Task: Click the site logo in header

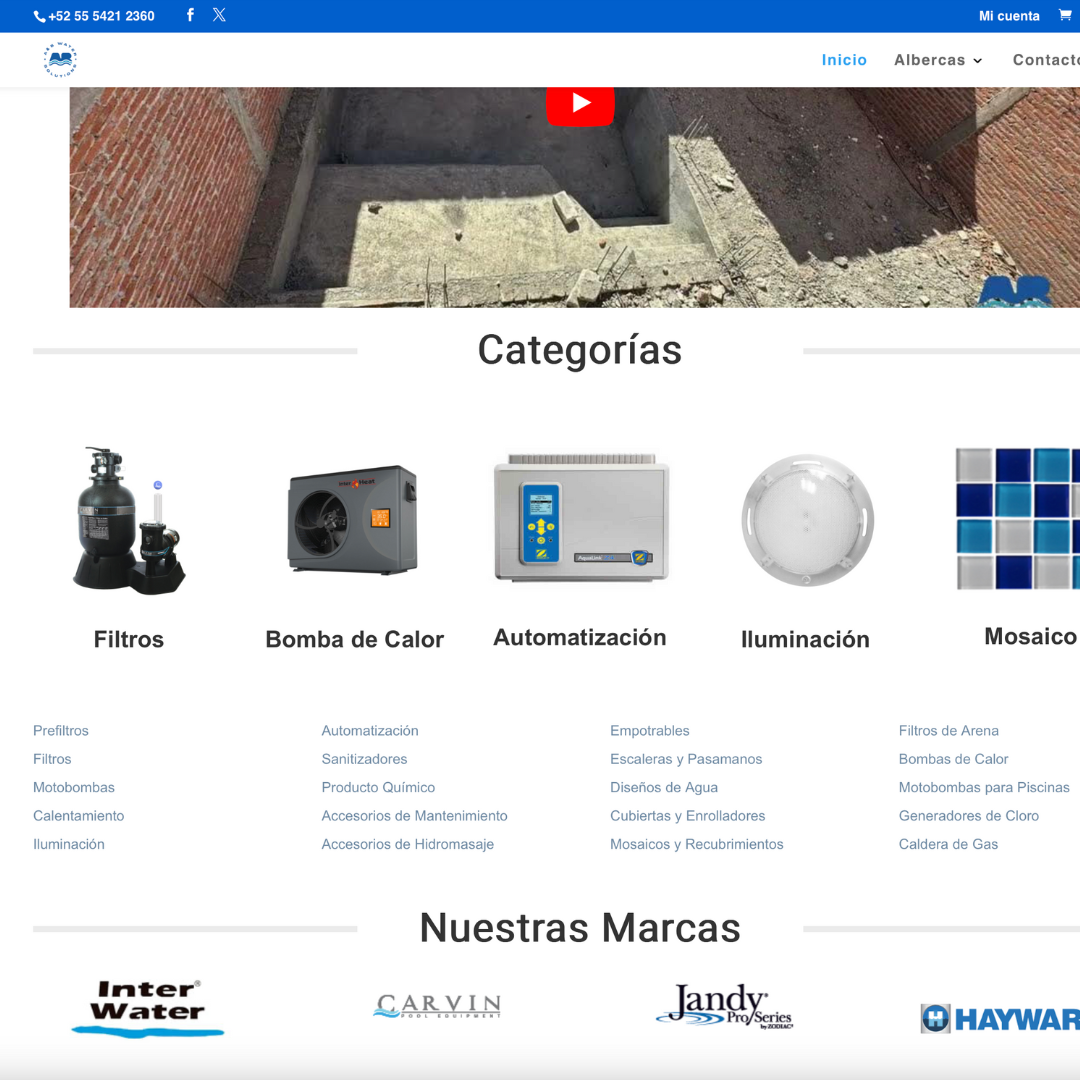Action: pos(60,60)
